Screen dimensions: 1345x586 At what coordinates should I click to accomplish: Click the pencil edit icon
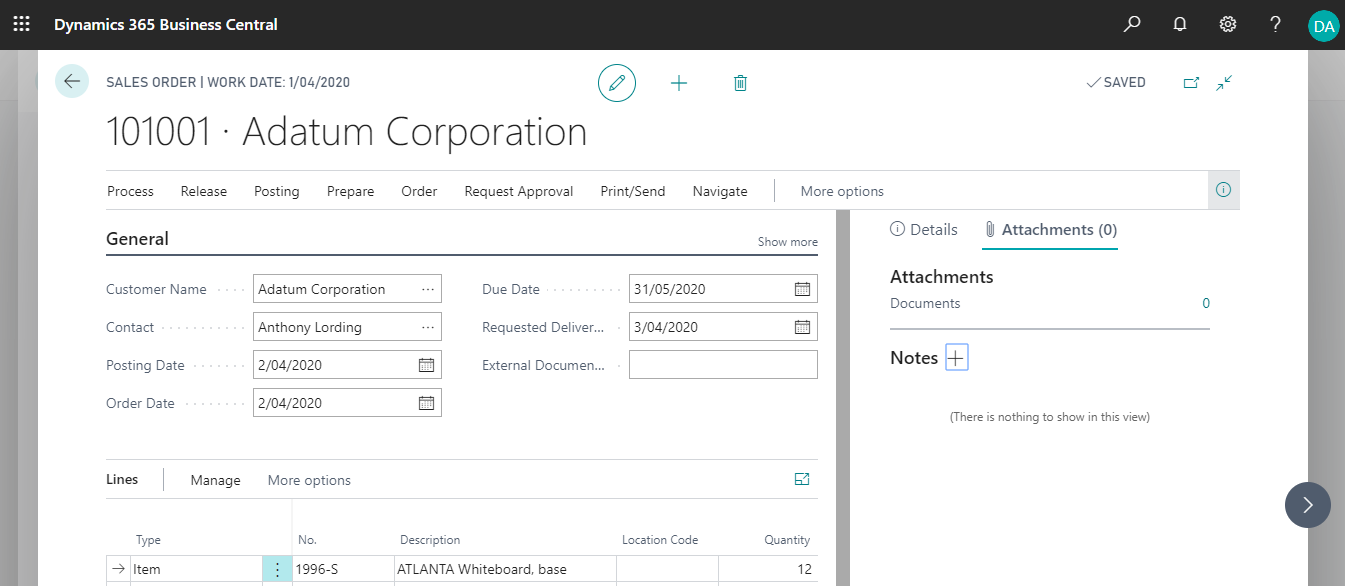point(617,83)
